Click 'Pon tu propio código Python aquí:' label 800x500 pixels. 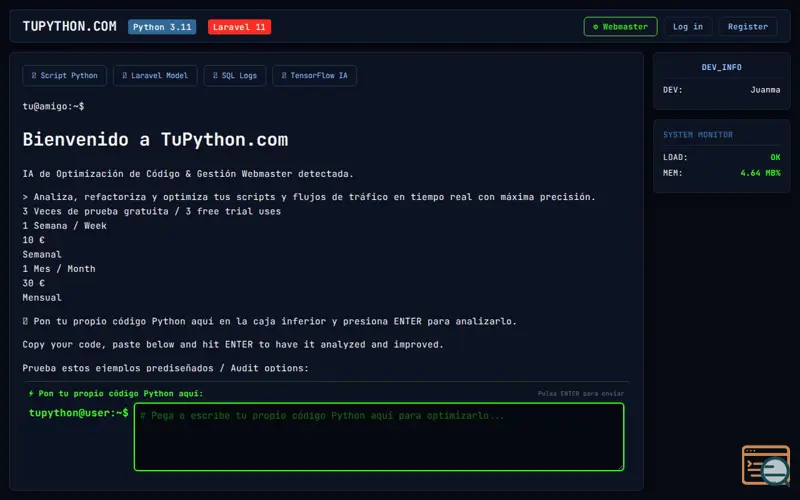point(116,393)
